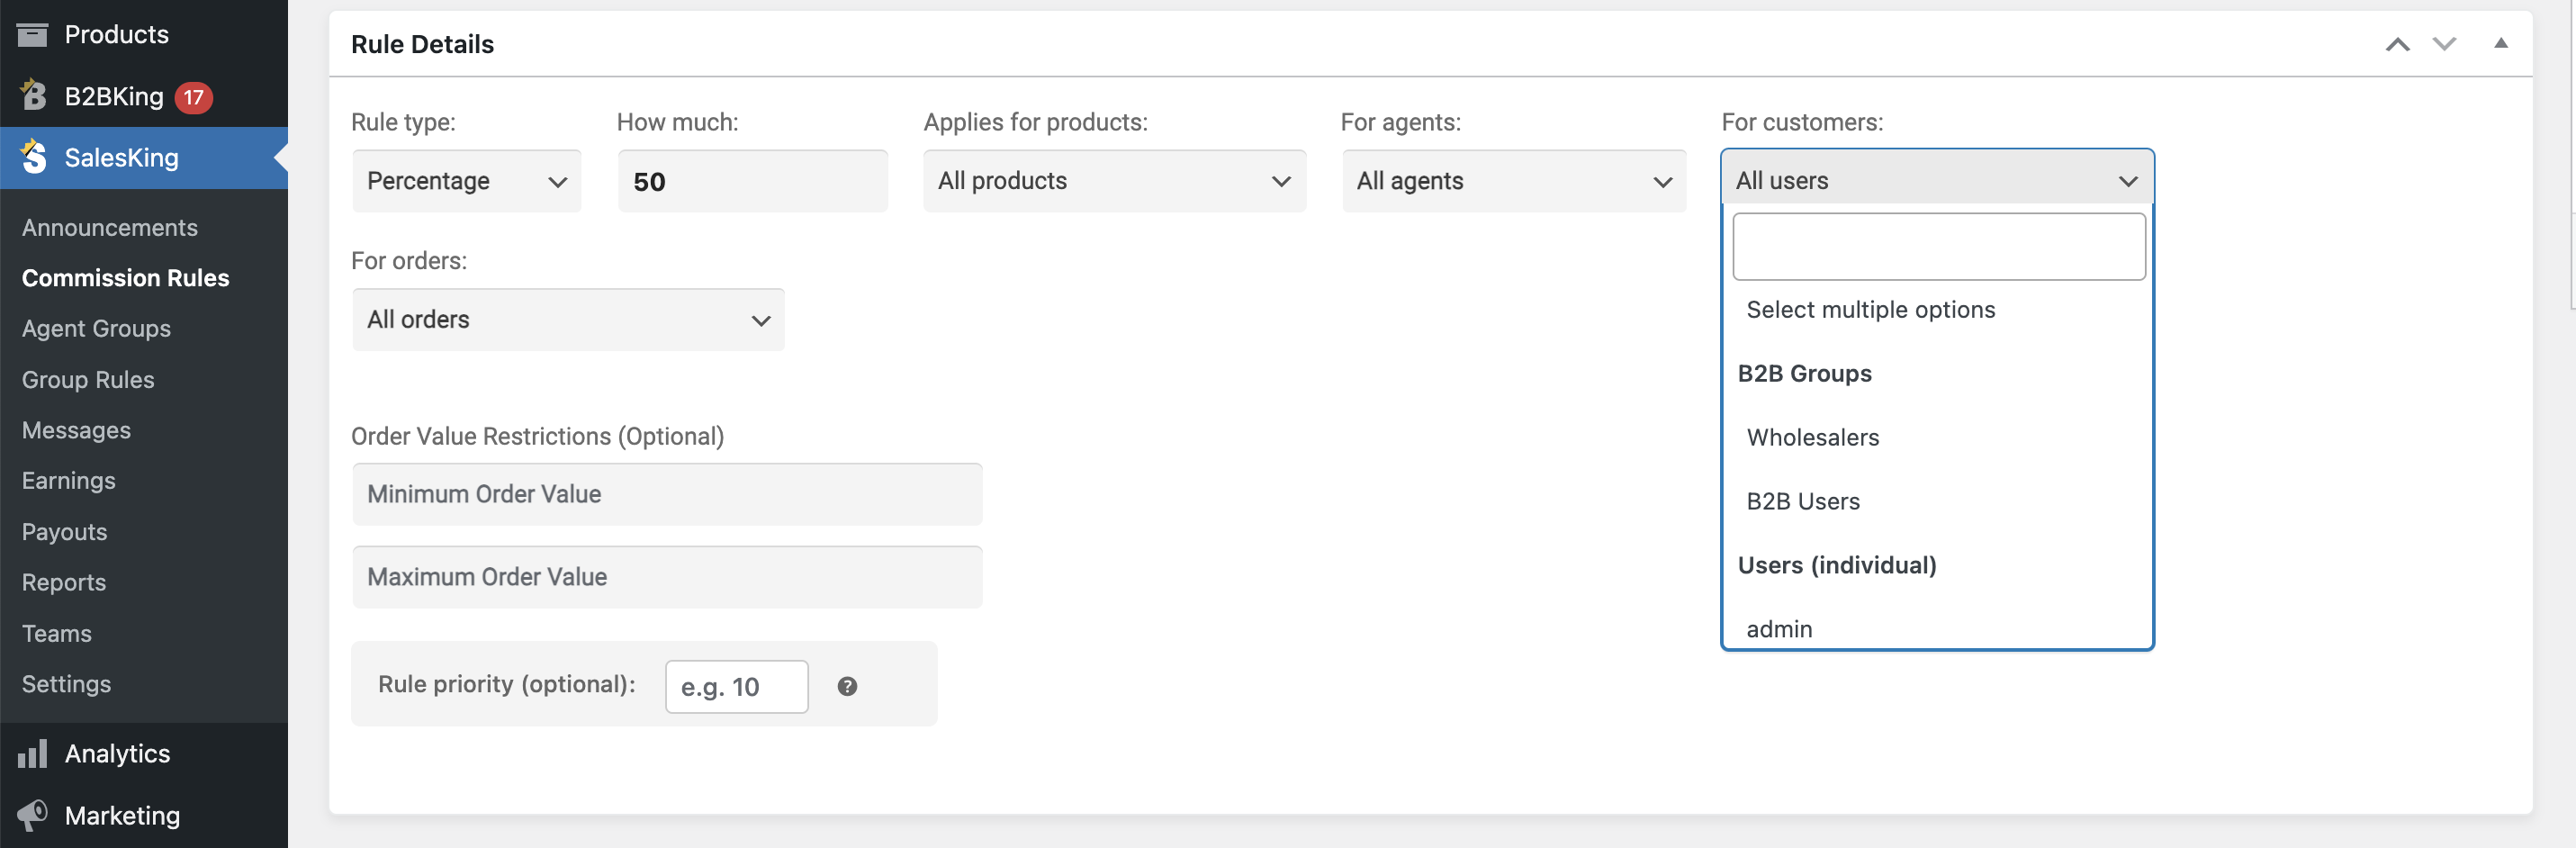
Task: Click the Analytics bar chart icon
Action: (32, 754)
